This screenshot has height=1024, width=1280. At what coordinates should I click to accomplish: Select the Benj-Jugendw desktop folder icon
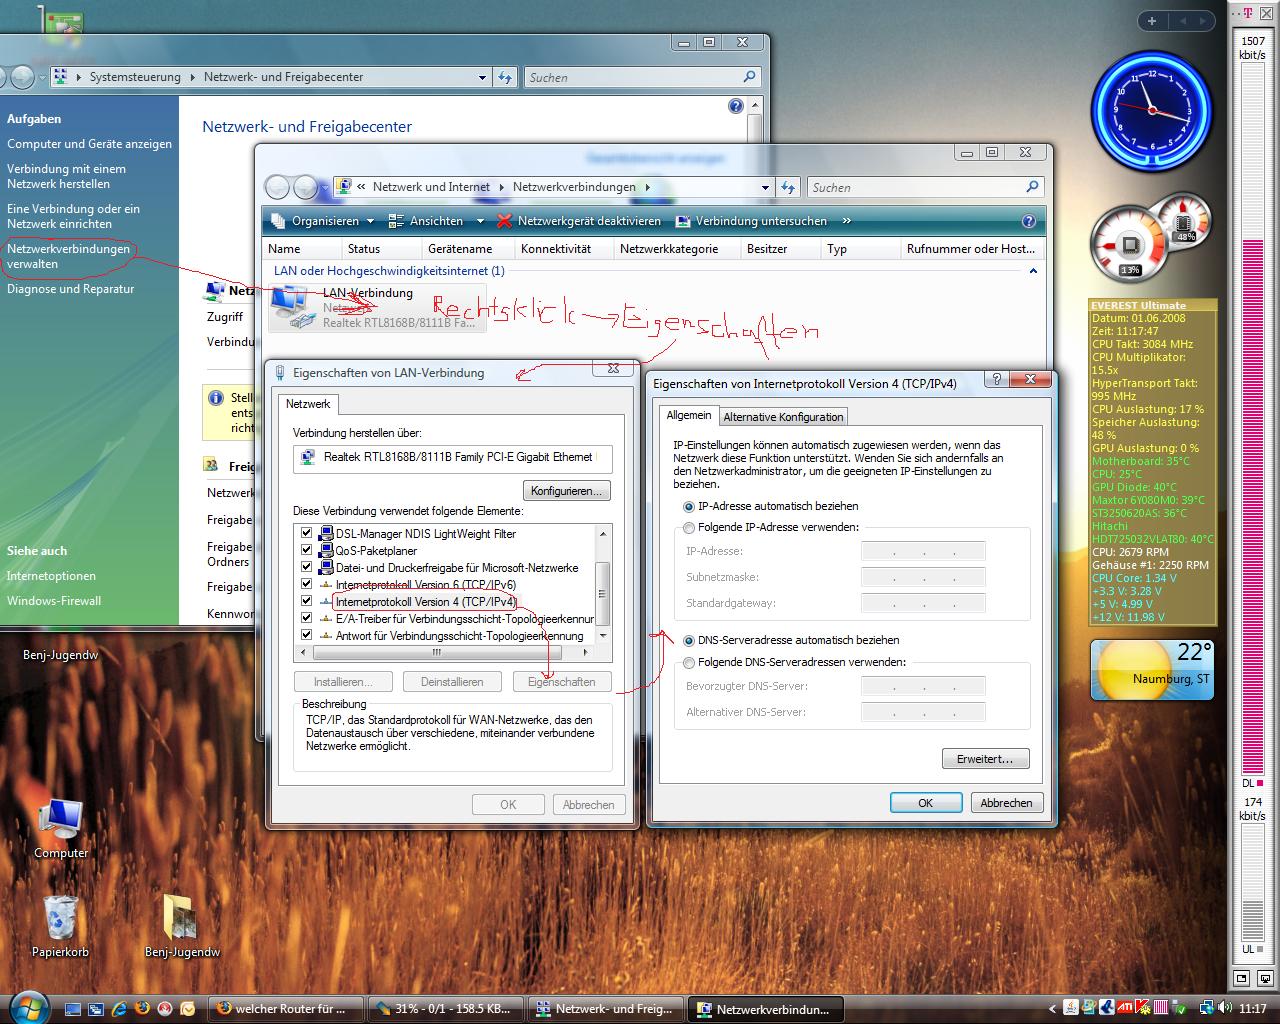(182, 926)
